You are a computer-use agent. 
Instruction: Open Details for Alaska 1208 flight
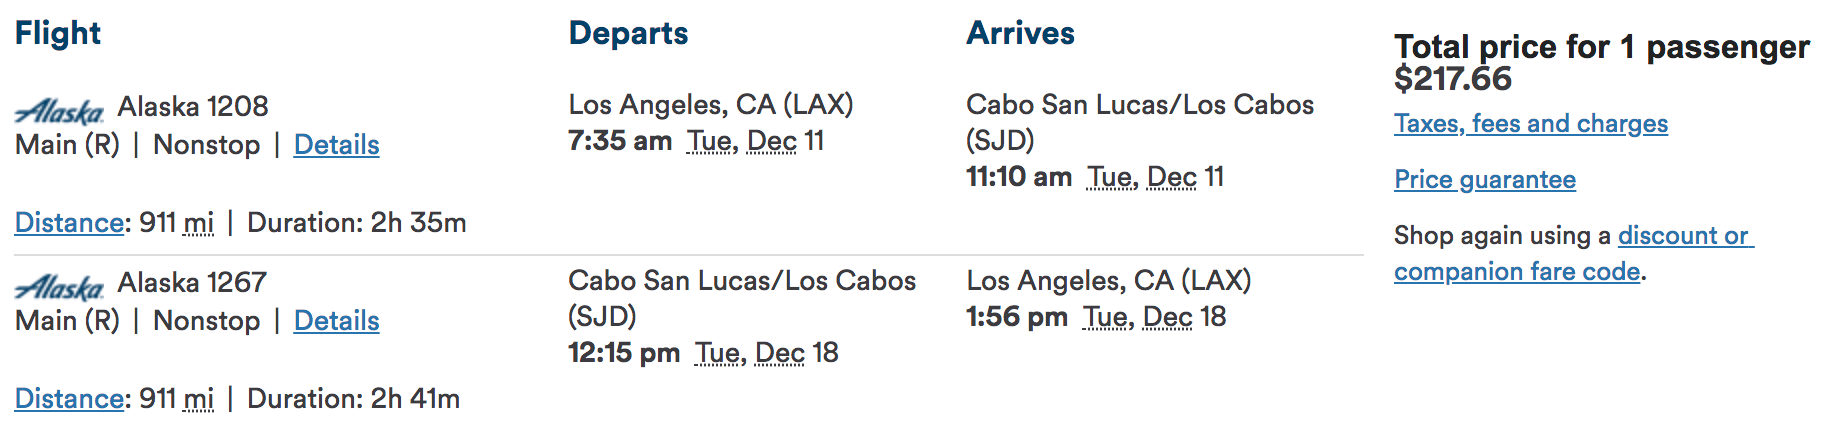click(336, 145)
